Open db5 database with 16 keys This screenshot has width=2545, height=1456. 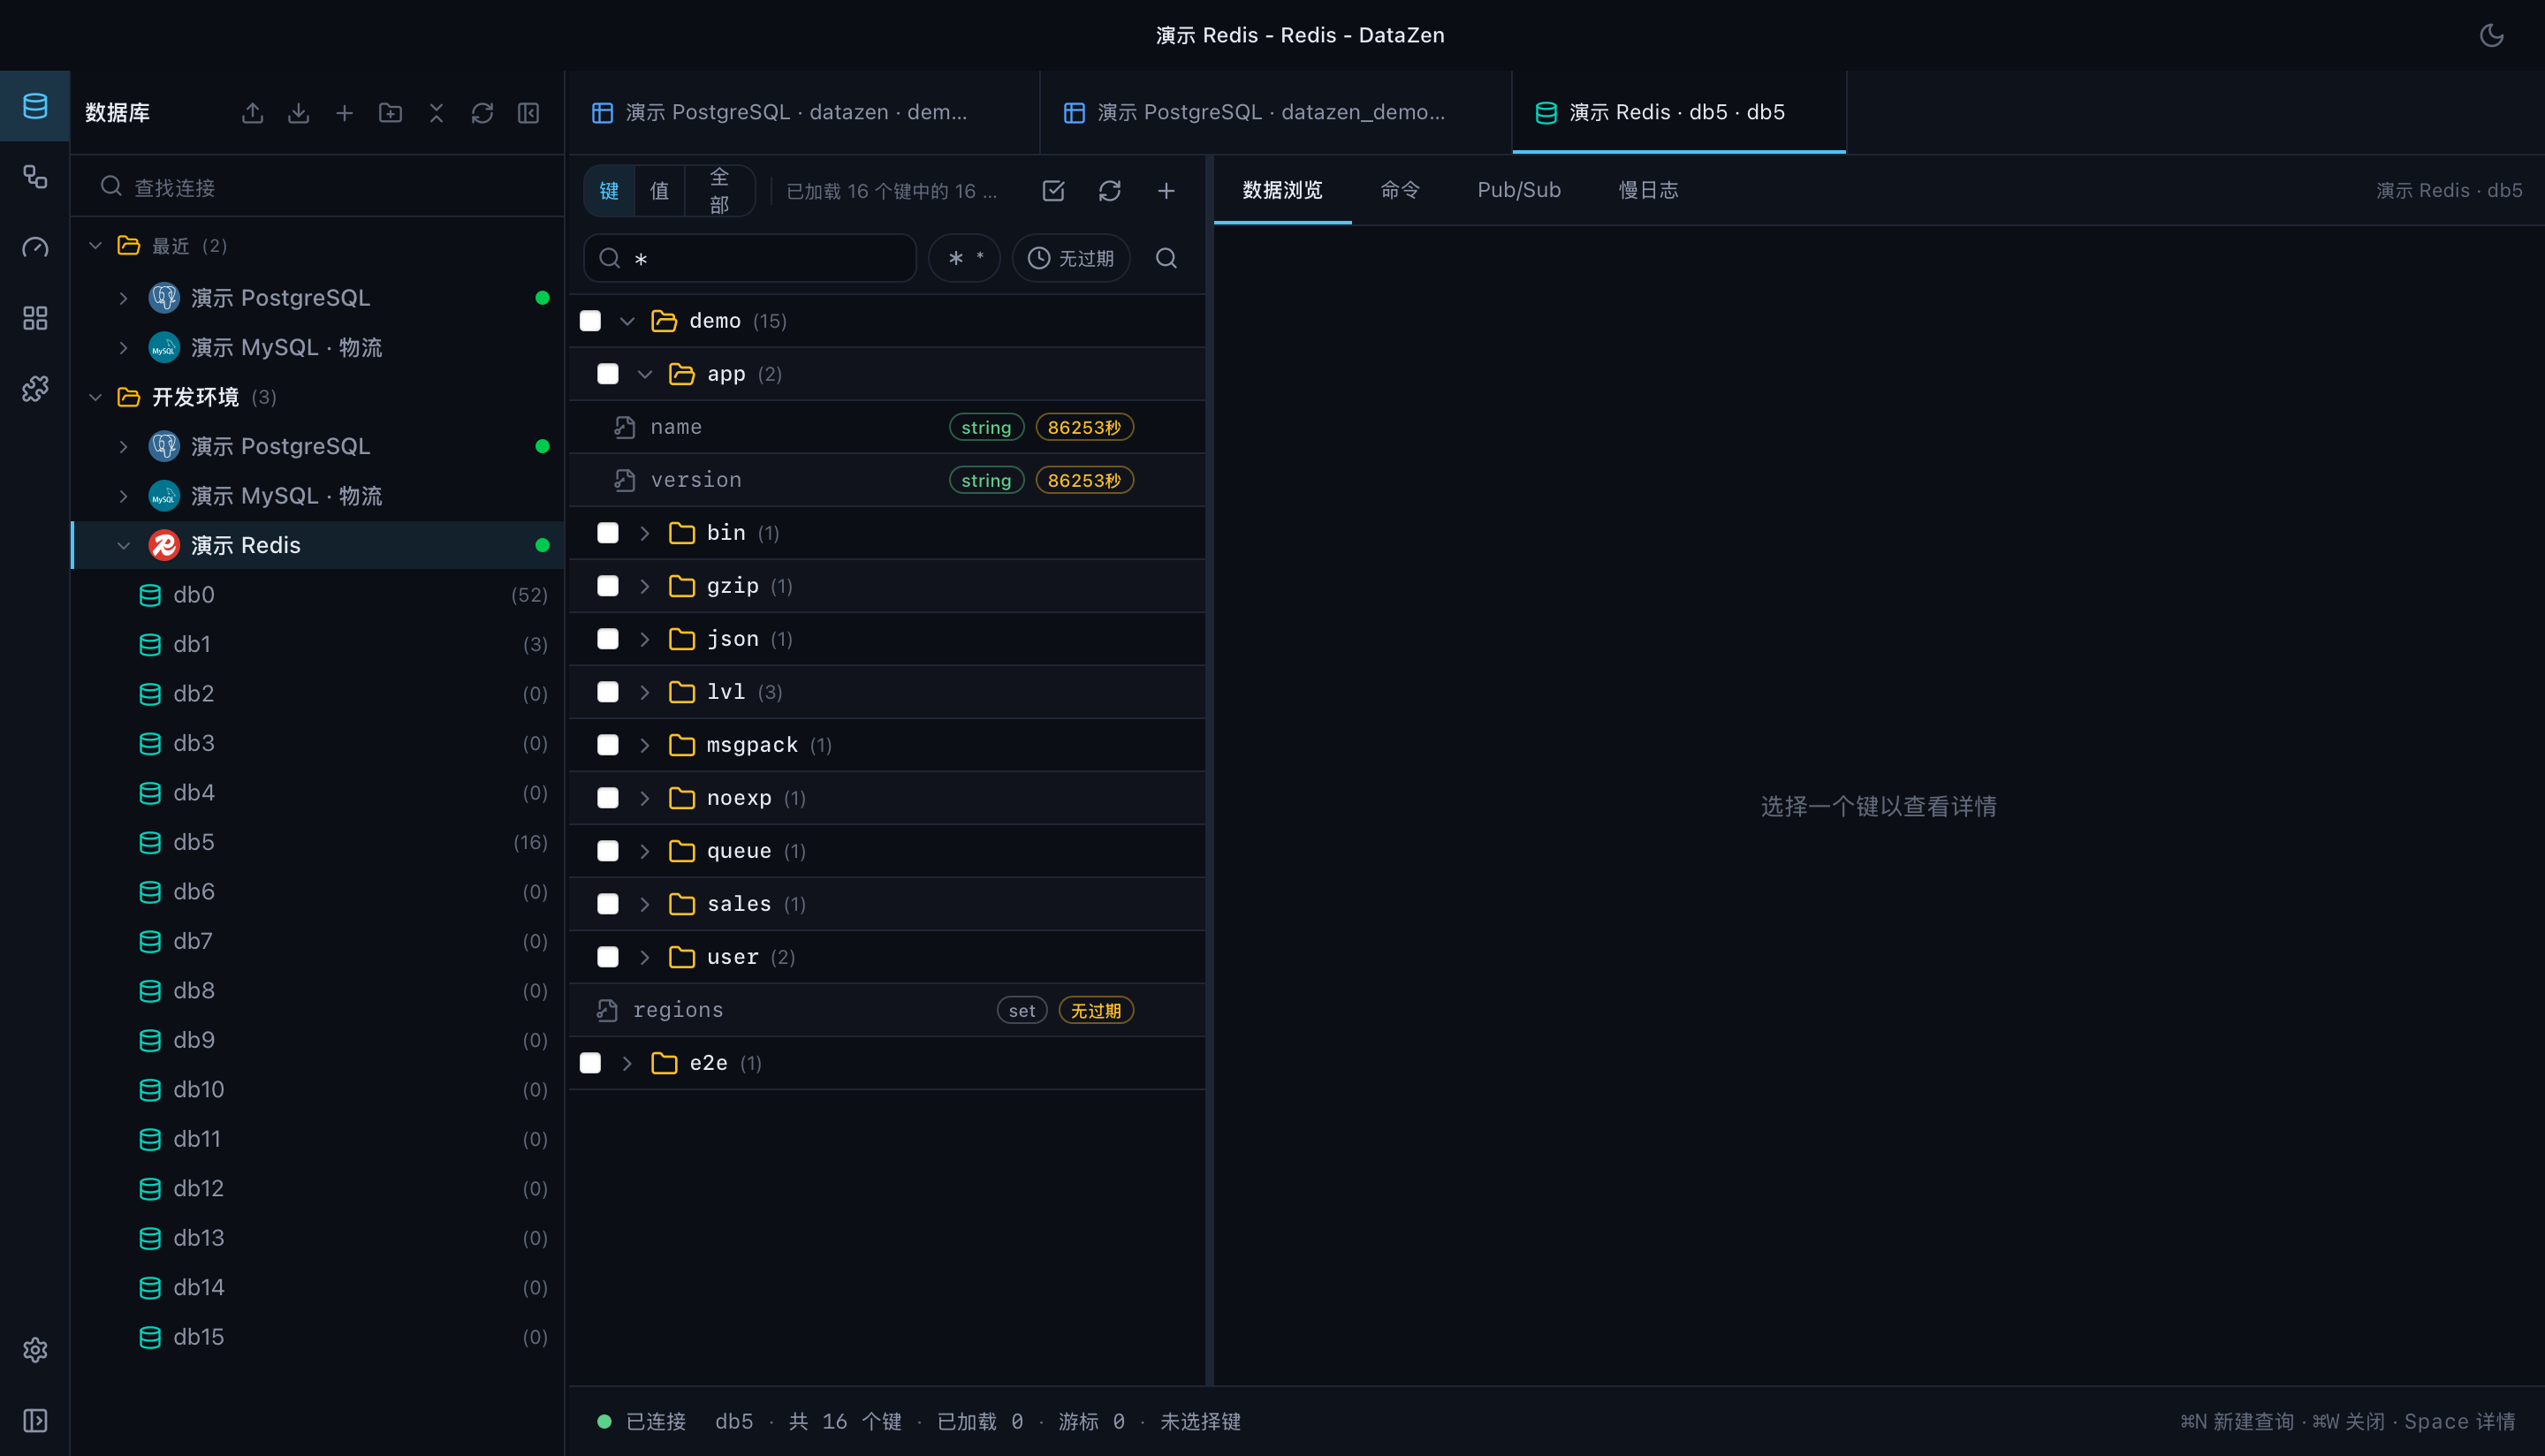point(318,843)
